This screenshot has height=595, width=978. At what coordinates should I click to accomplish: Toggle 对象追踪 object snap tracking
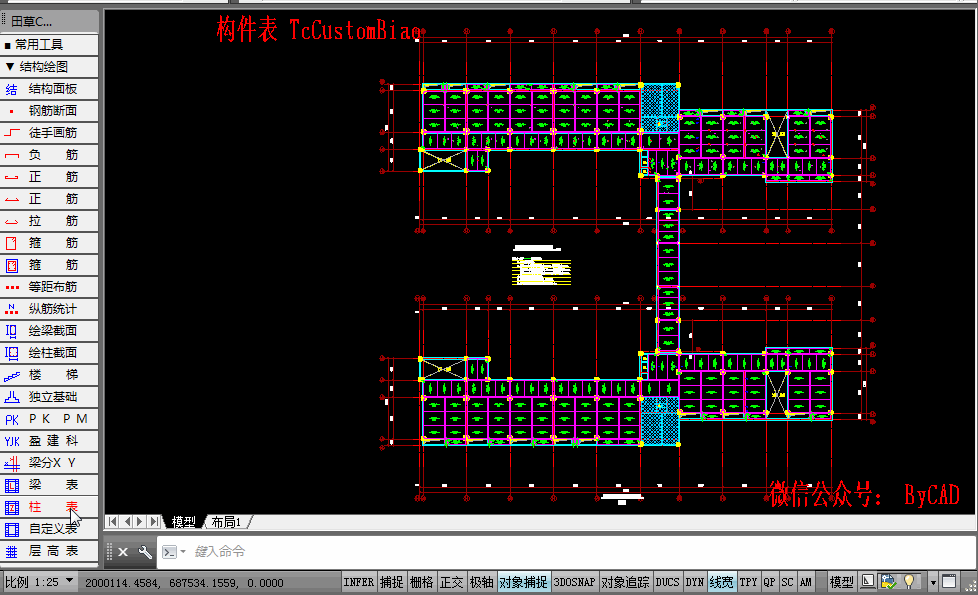coord(626,582)
